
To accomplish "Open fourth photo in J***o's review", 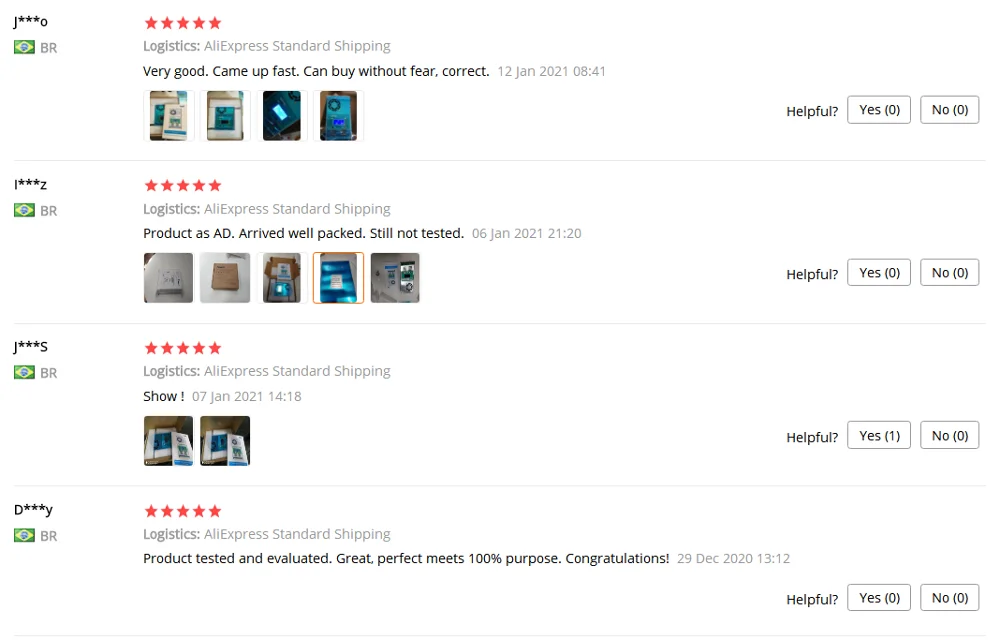I will (x=339, y=116).
